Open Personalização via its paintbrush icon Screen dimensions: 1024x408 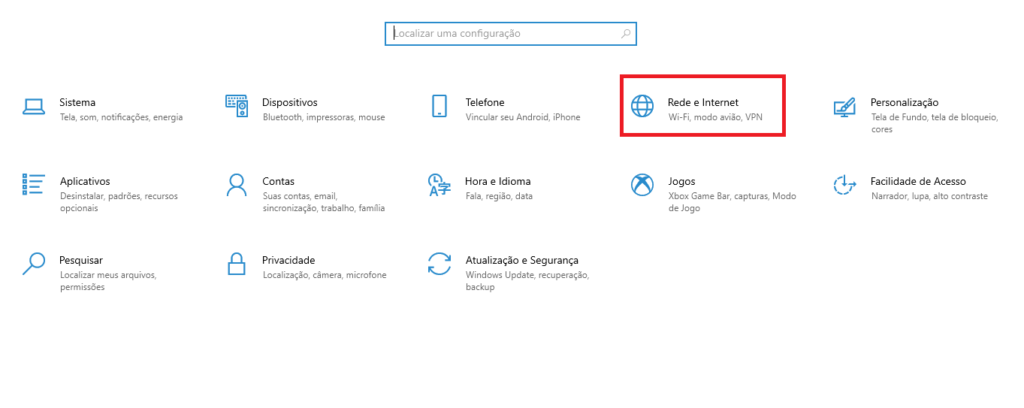[x=844, y=107]
